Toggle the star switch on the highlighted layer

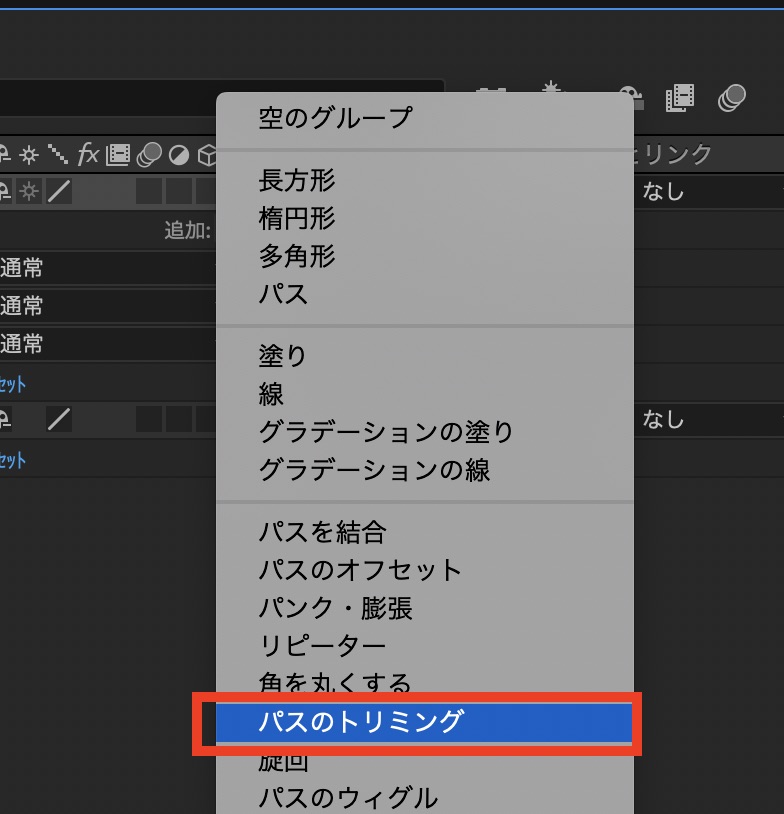click(29, 192)
